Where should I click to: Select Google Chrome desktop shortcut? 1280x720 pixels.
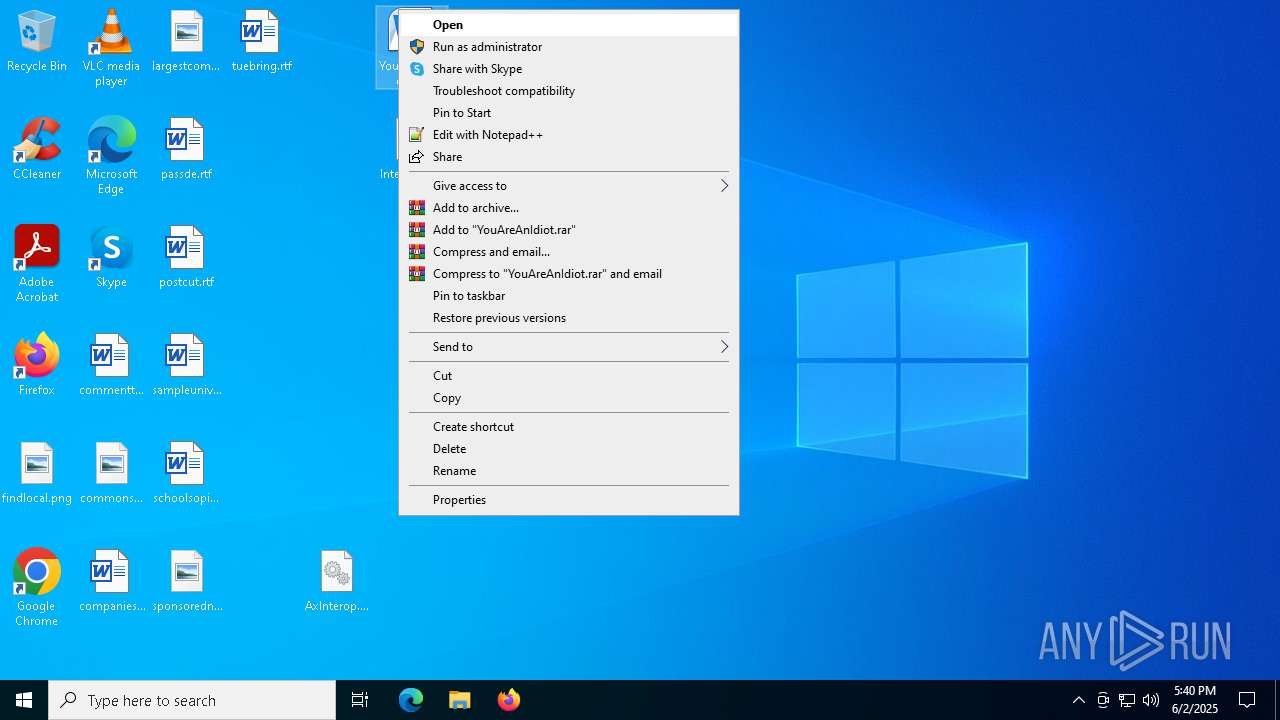(37, 588)
